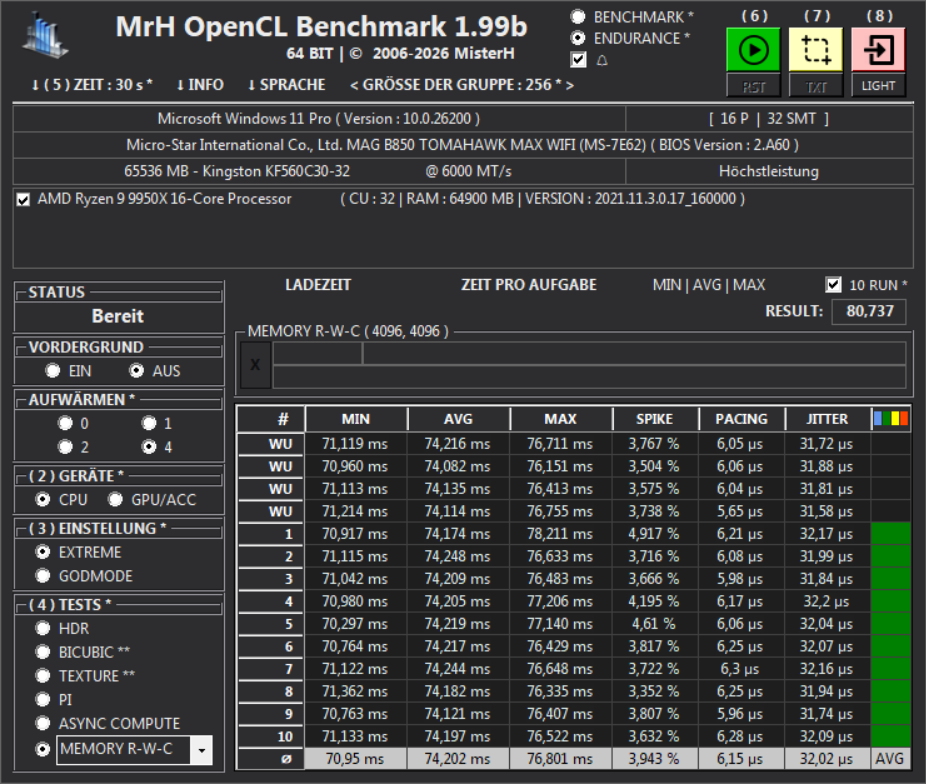Toggle AMD Ryzen 9 9950X device checkbox

[x=23, y=200]
